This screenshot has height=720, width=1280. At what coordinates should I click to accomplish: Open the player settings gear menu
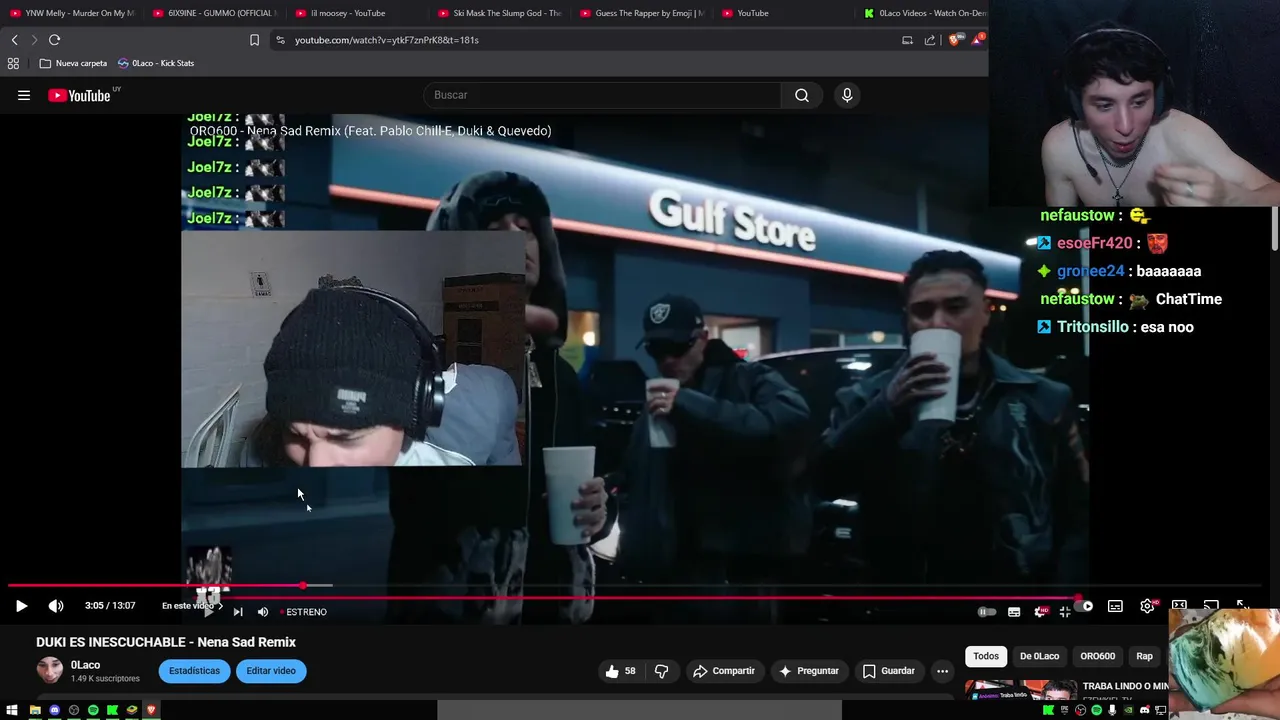[x=1148, y=606]
